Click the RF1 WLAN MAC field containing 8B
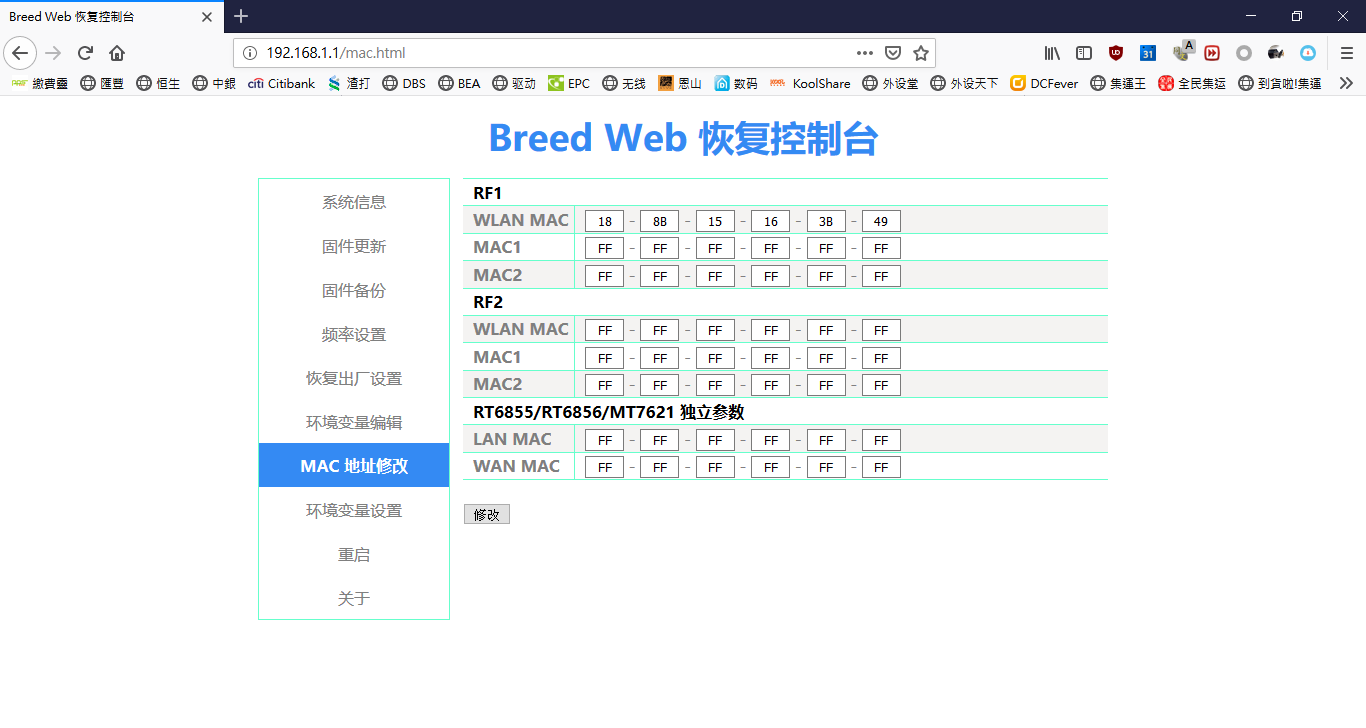Image resolution: width=1366 pixels, height=728 pixels. [x=659, y=221]
